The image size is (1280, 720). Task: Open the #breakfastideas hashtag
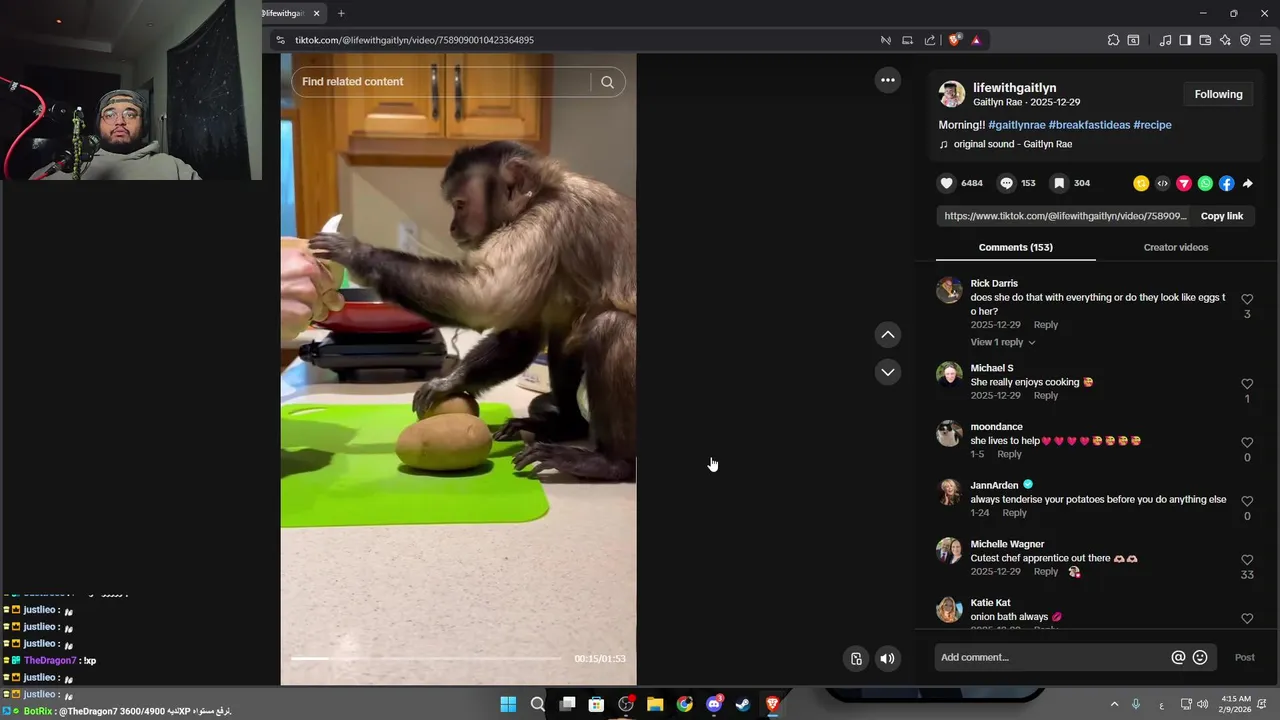(x=1089, y=125)
